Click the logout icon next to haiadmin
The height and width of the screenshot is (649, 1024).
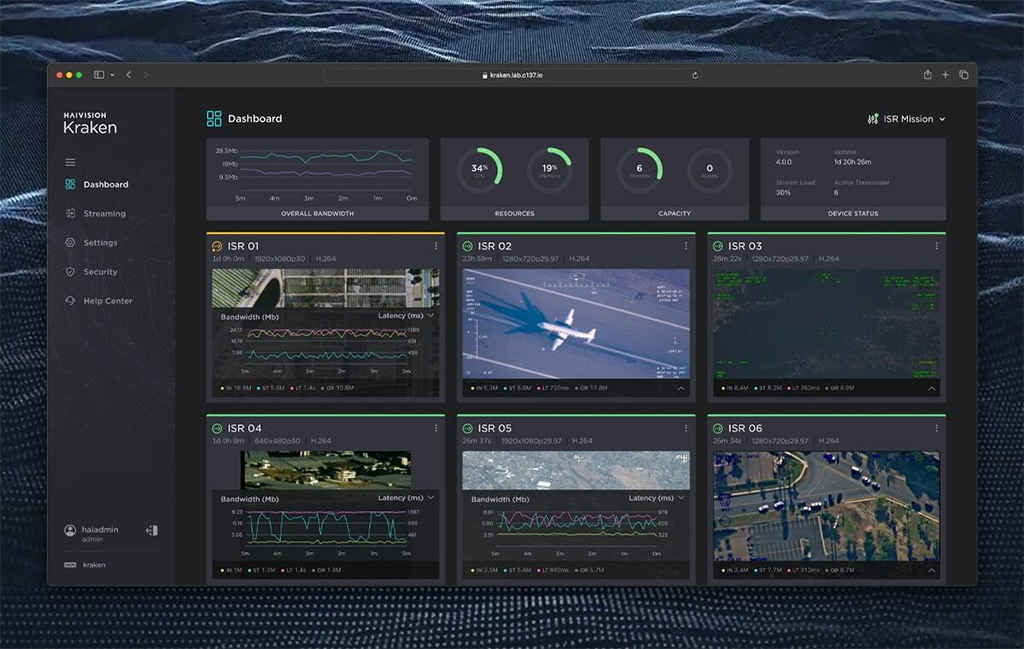[152, 530]
